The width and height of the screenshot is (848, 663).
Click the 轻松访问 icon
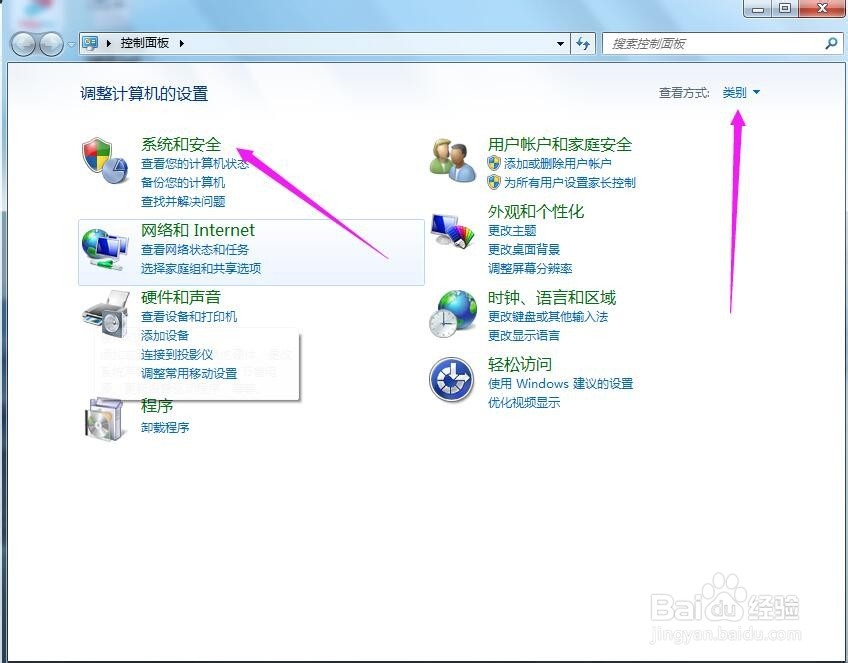coord(451,381)
